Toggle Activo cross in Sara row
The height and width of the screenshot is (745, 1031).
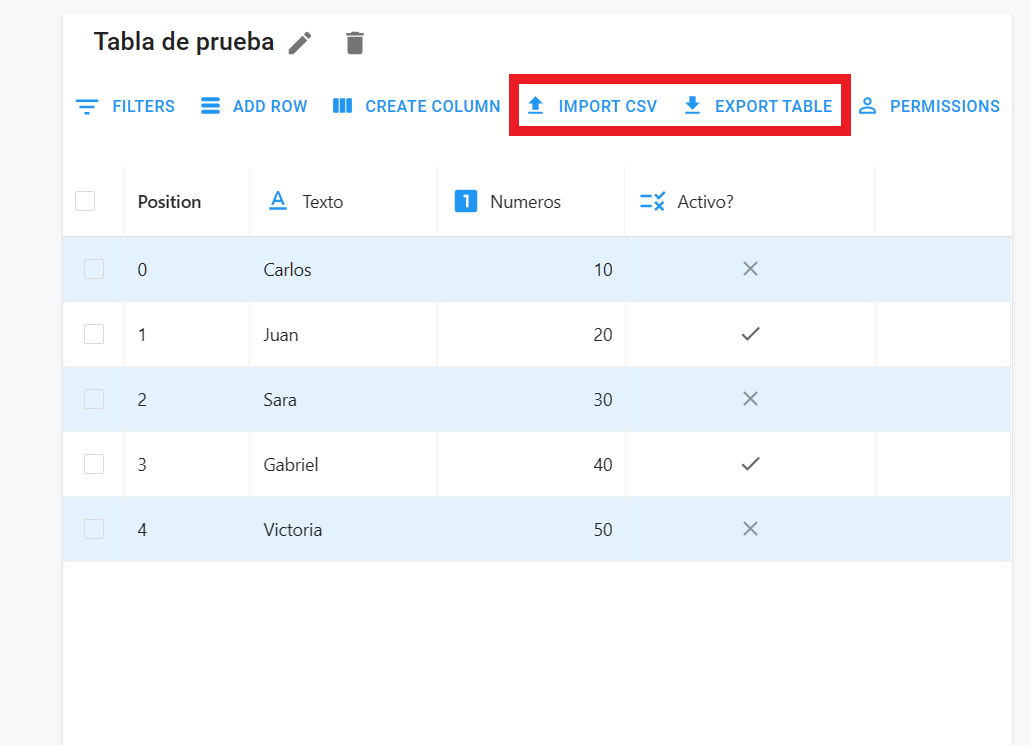(750, 398)
